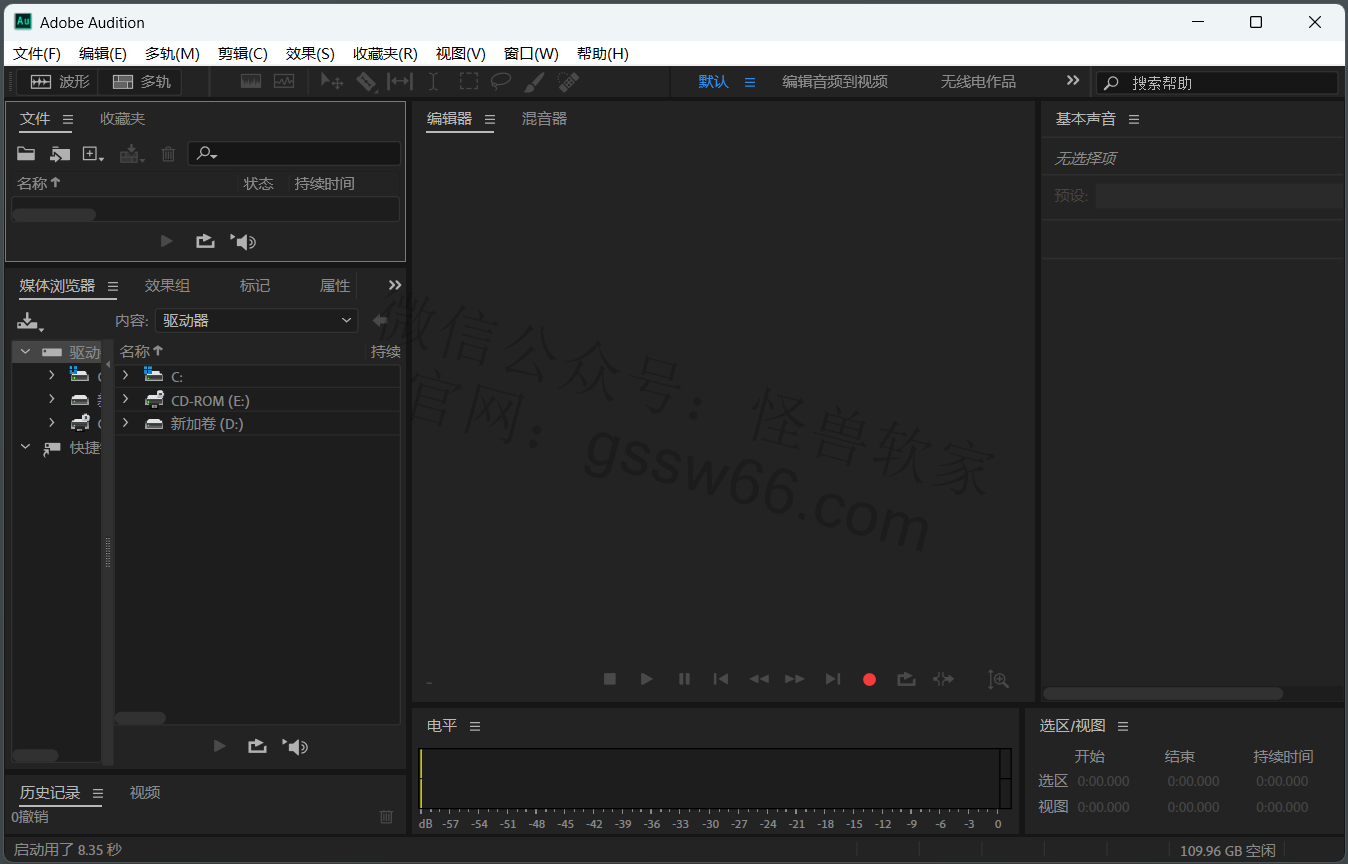1348x864 pixels.
Task: Click the Open File folder icon
Action: pyautogui.click(x=26, y=154)
